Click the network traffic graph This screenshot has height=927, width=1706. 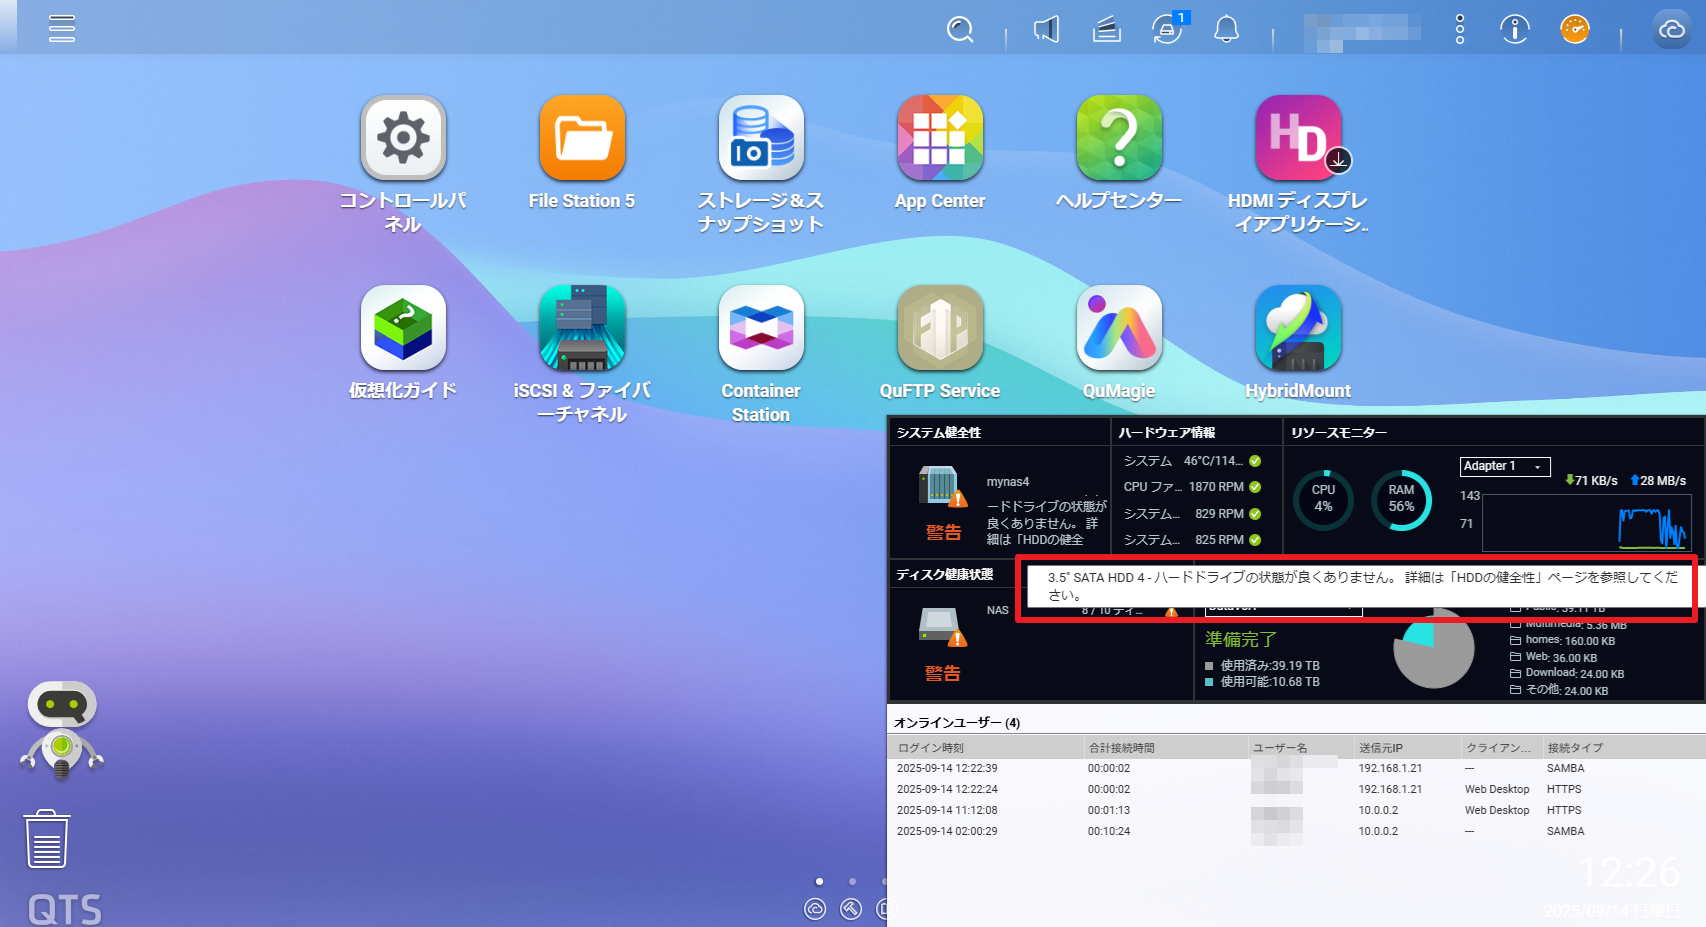pos(1586,523)
